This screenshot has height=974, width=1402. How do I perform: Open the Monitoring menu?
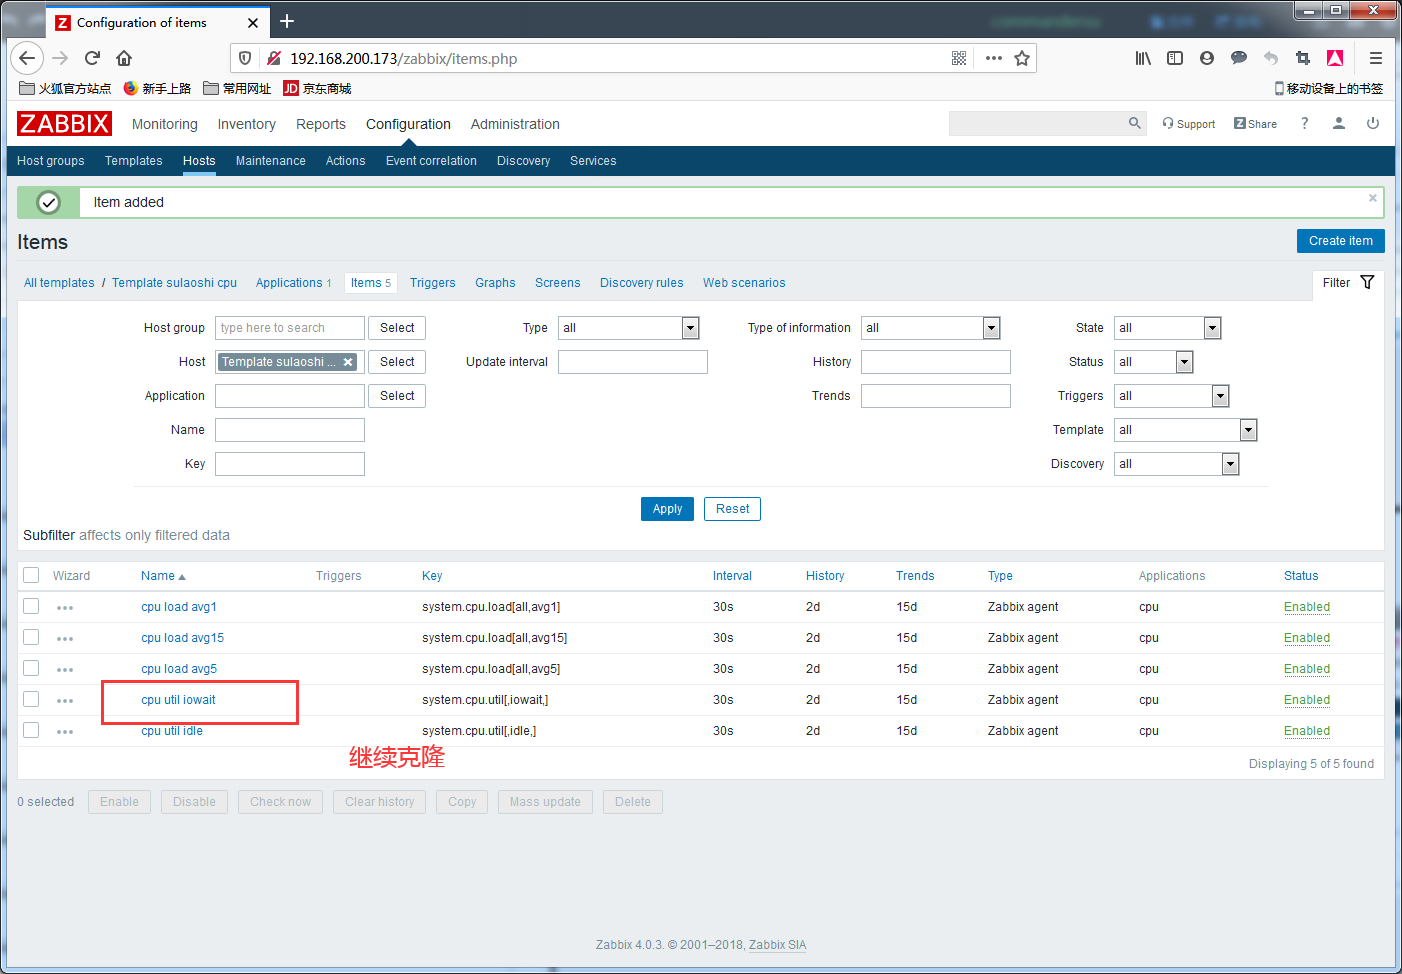(165, 124)
